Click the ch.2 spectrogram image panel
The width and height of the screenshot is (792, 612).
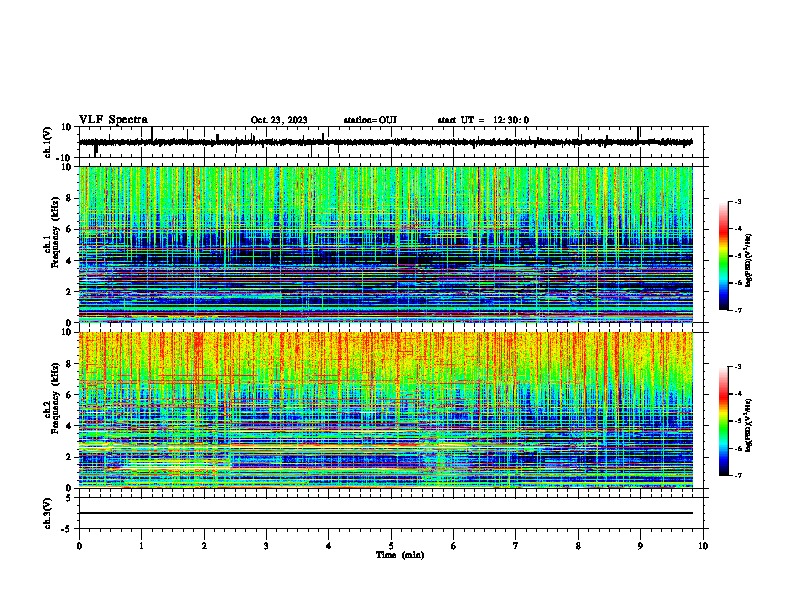tap(386, 410)
